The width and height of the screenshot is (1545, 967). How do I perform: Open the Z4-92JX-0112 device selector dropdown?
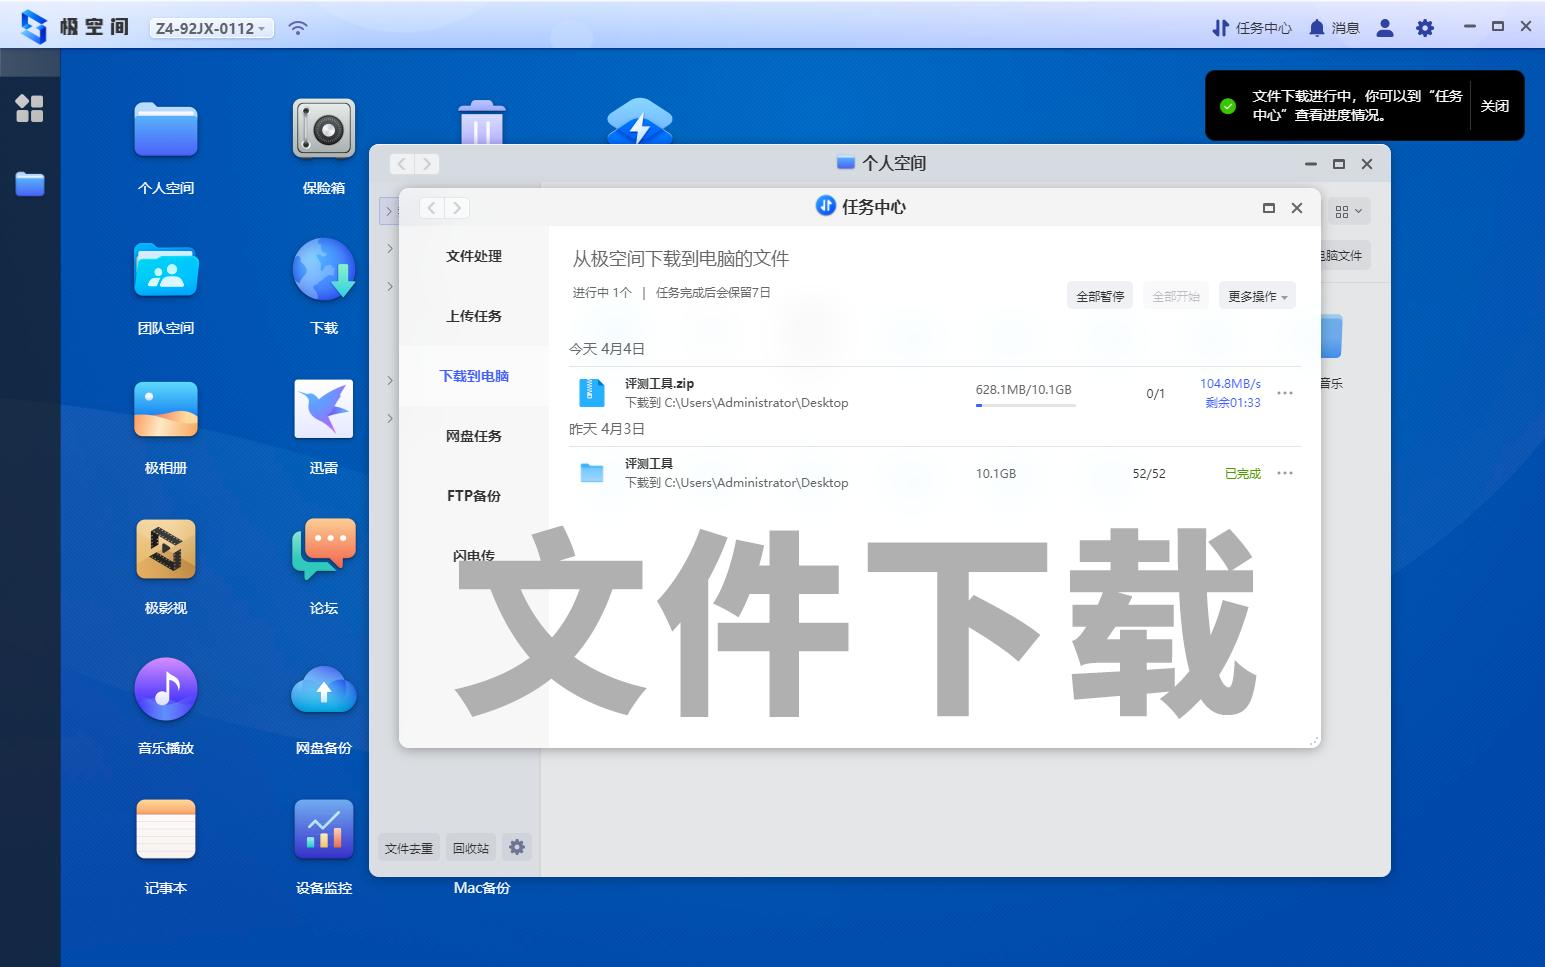pos(210,28)
